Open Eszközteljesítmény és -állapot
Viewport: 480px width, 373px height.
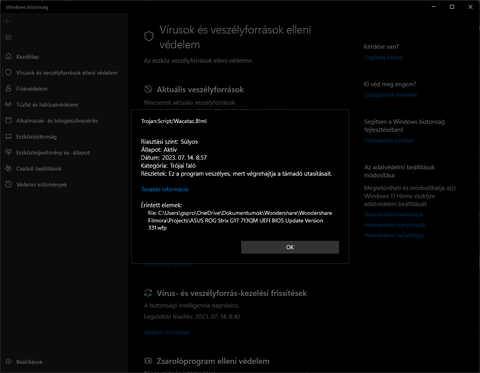(53, 153)
